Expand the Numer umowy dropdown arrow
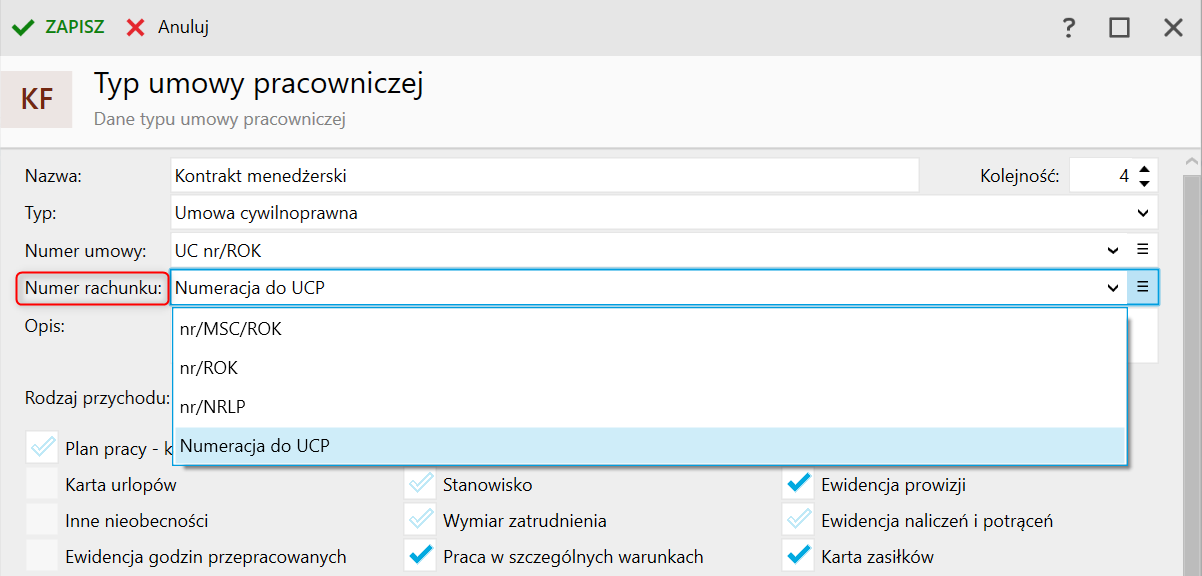1202x576 pixels. tap(1113, 250)
